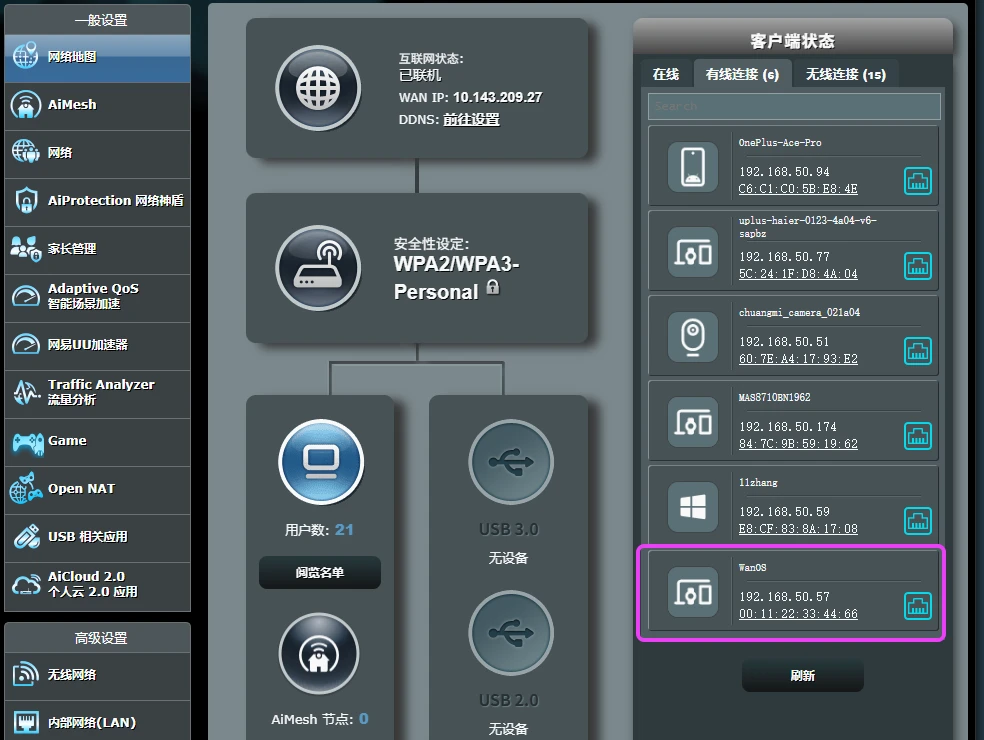This screenshot has width=984, height=740.
Task: Click the 网易UU加速器 gauge icon
Action: [x=26, y=344]
